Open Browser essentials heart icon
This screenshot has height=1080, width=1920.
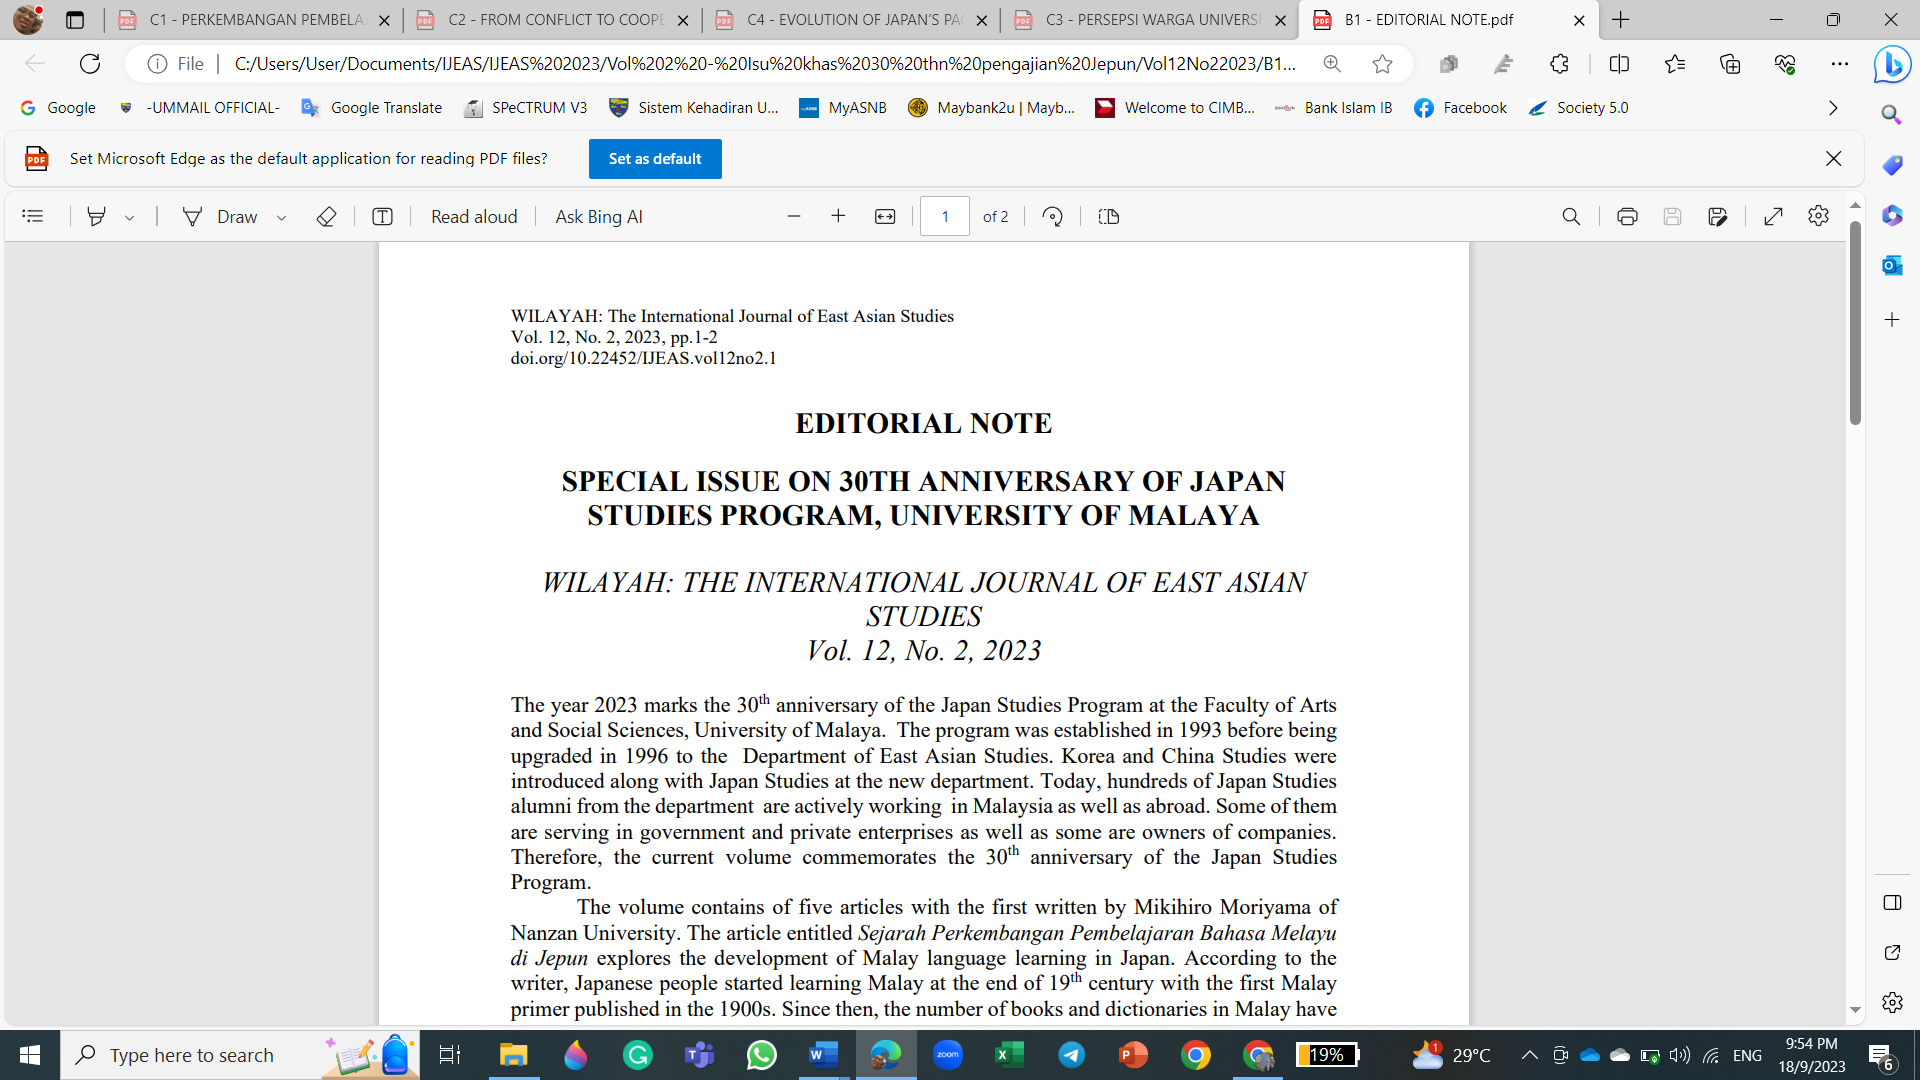click(1785, 64)
